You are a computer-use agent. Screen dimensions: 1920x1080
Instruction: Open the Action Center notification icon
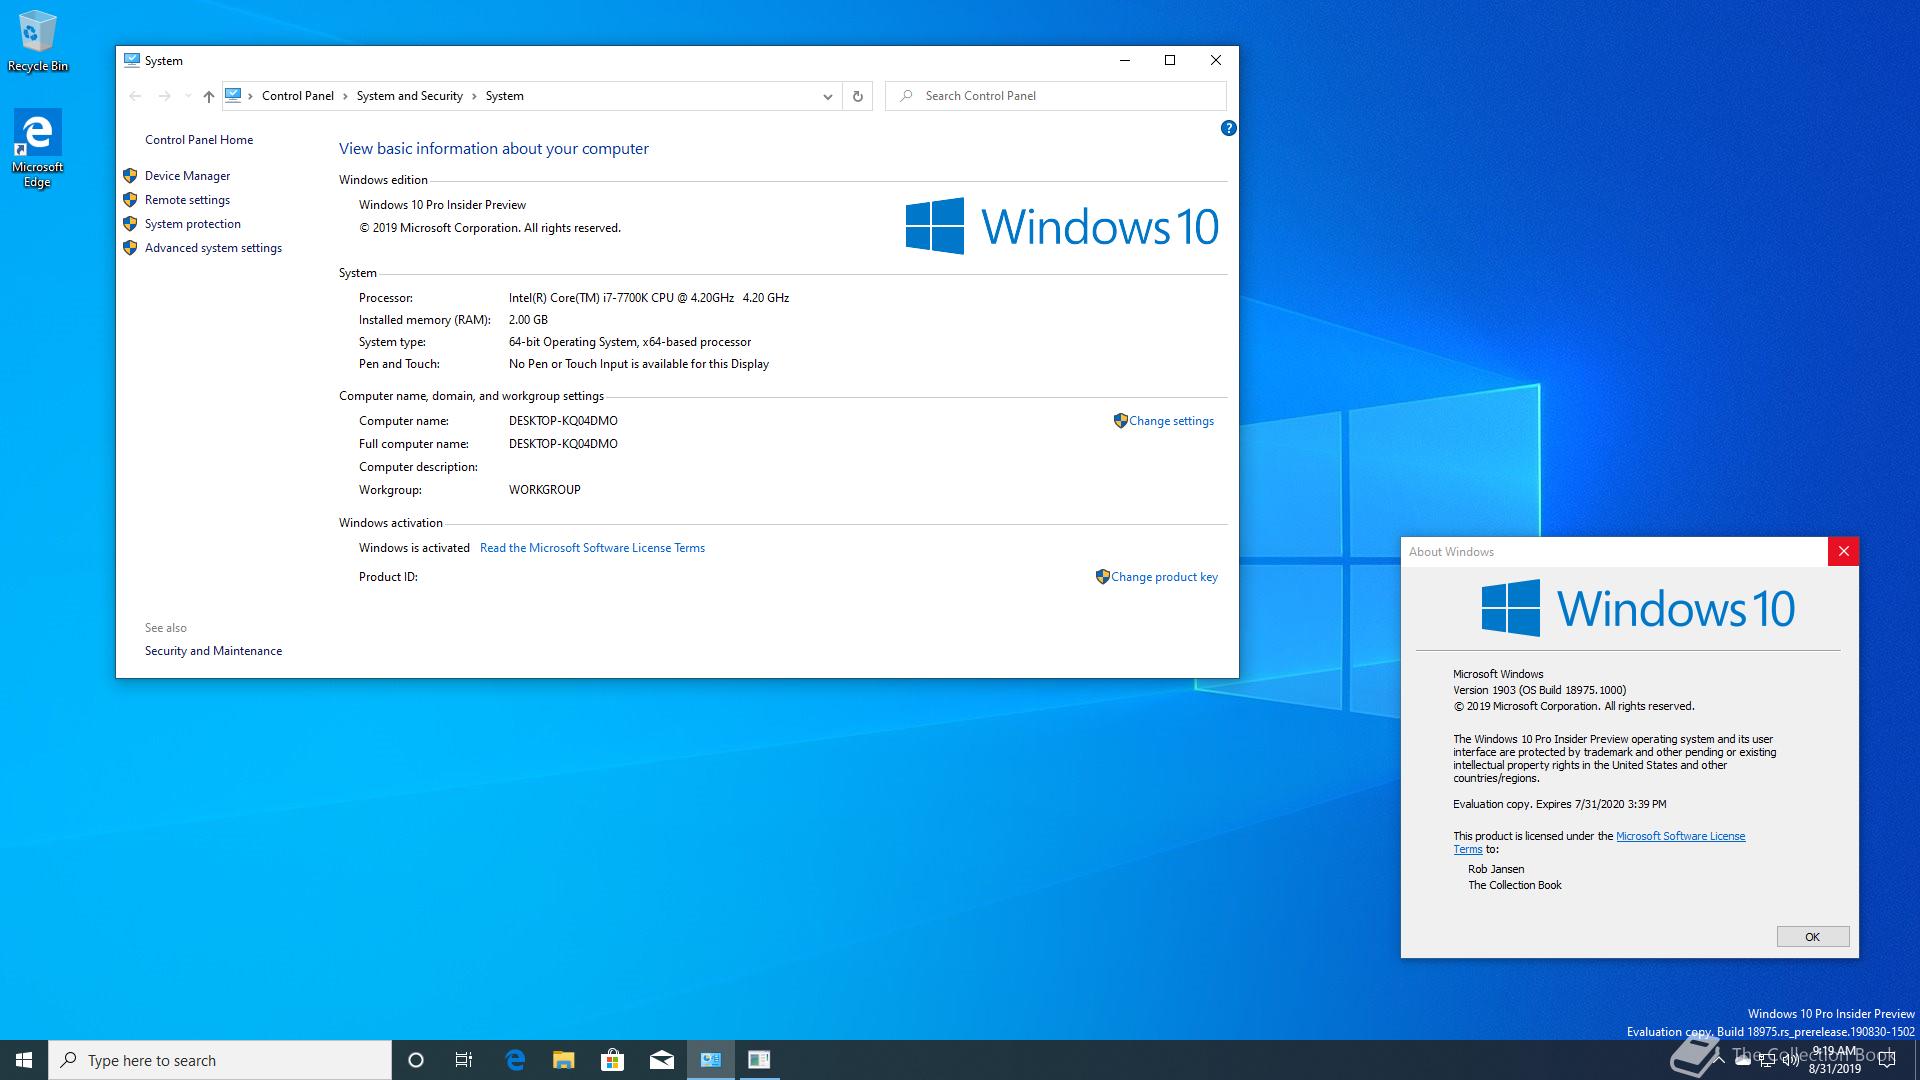pyautogui.click(x=1888, y=1060)
